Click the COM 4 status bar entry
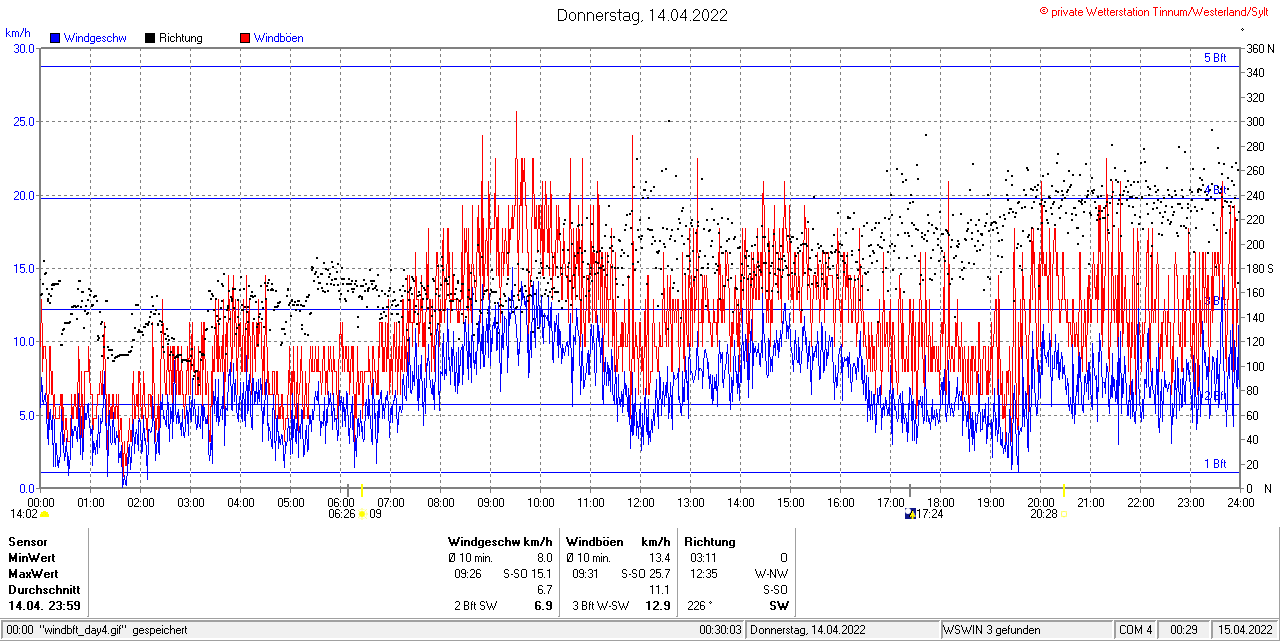Screen dimensions: 1280x641 1135,630
